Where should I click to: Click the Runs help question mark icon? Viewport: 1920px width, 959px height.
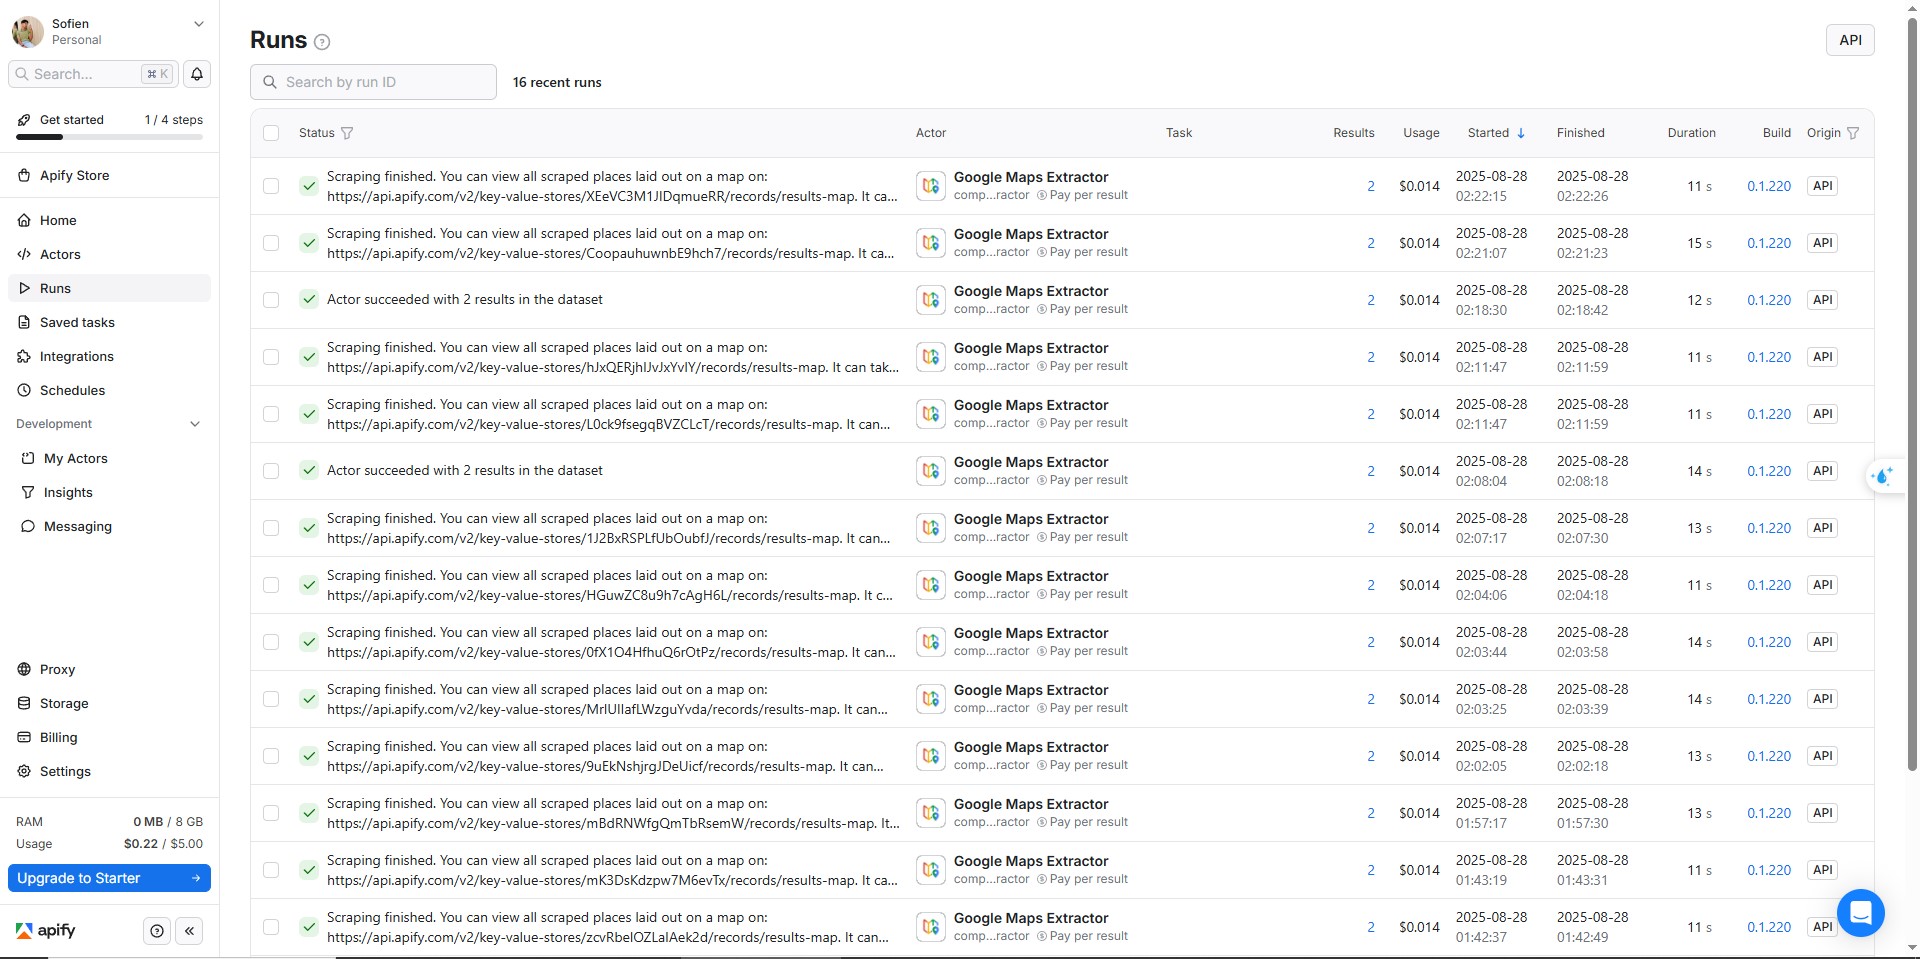(x=322, y=42)
